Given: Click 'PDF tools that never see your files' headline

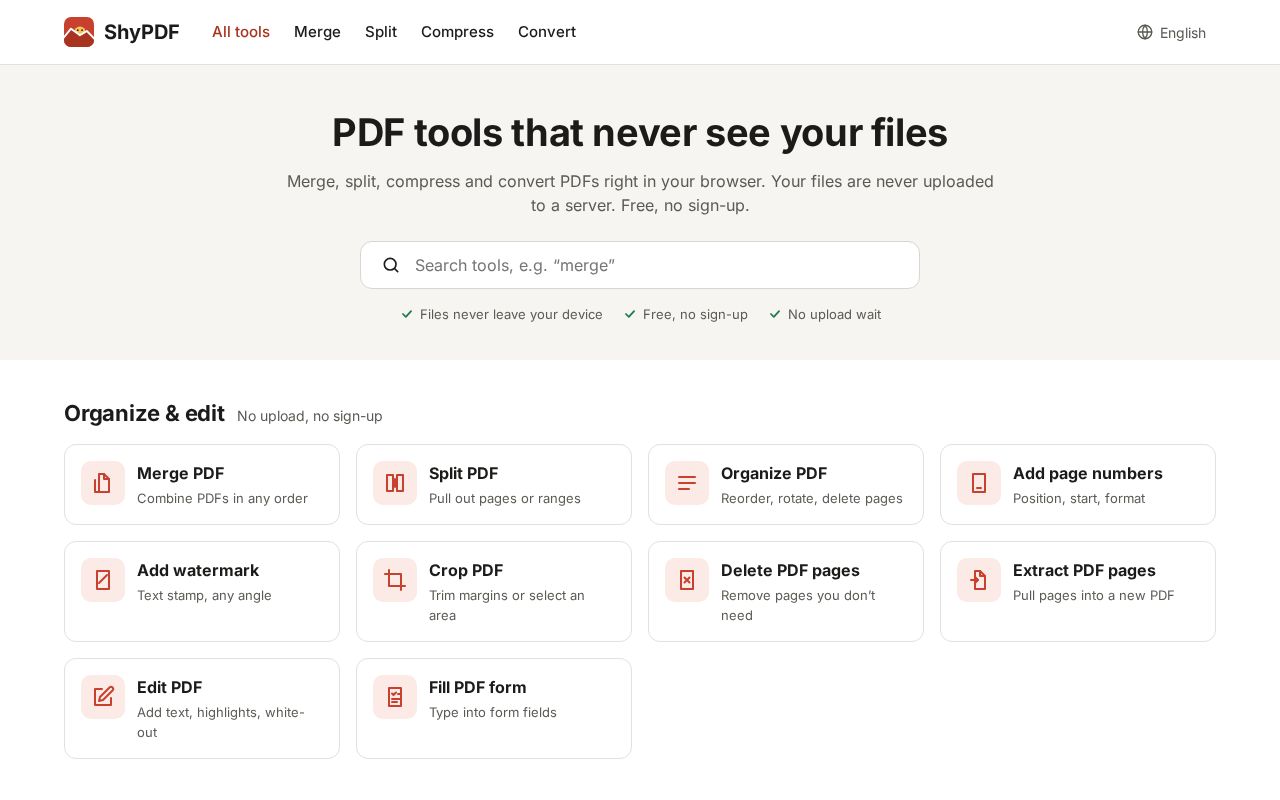Looking at the screenshot, I should coord(640,132).
